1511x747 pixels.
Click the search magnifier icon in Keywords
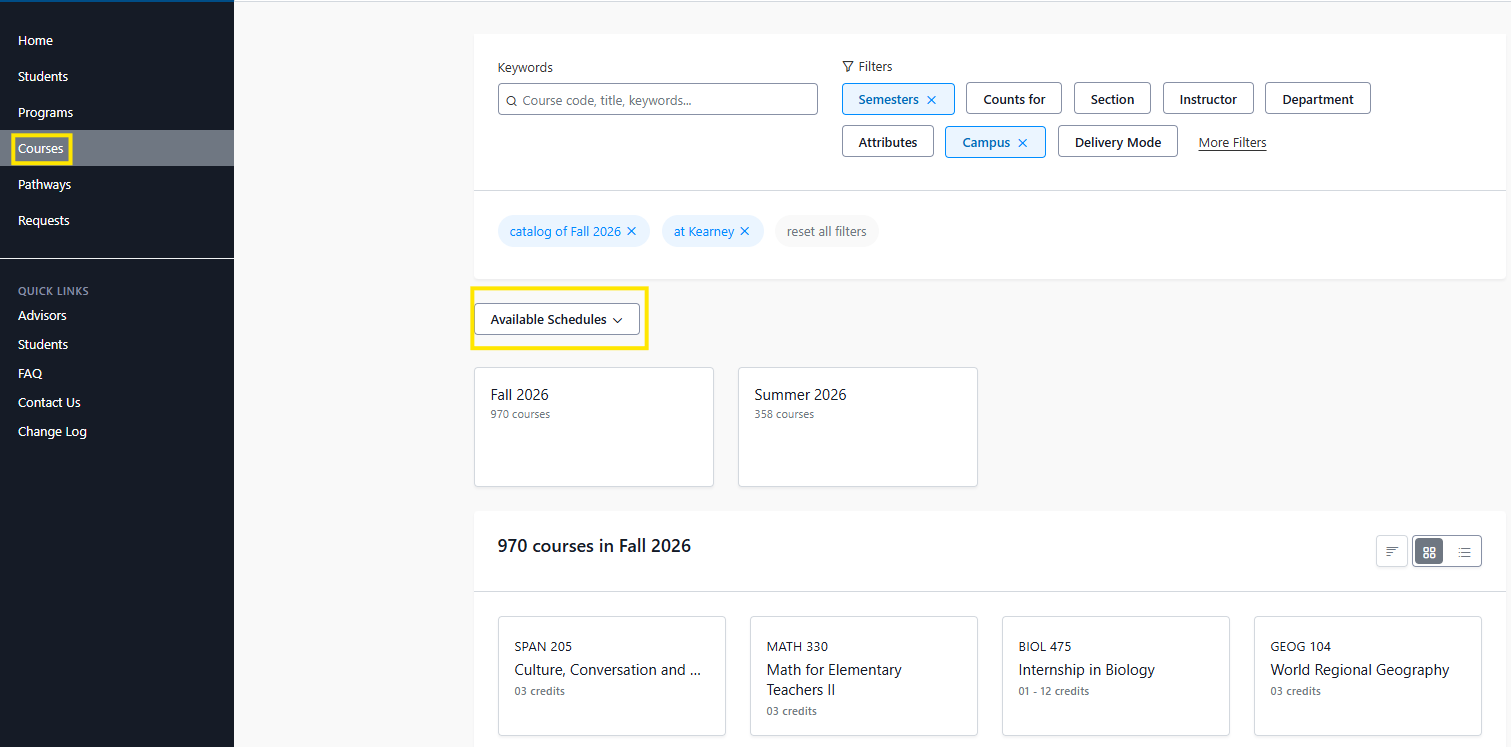512,101
